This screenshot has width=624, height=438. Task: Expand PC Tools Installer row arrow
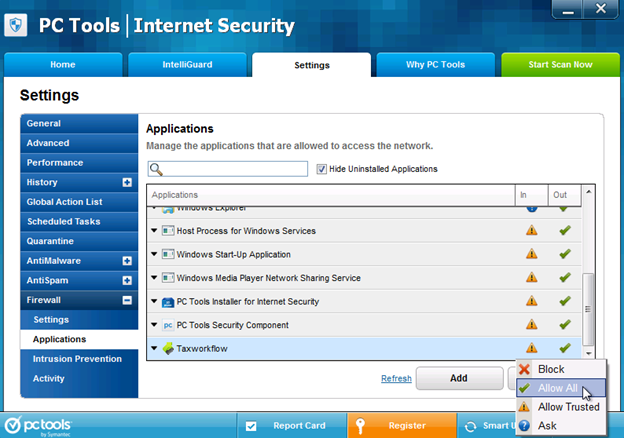point(154,301)
